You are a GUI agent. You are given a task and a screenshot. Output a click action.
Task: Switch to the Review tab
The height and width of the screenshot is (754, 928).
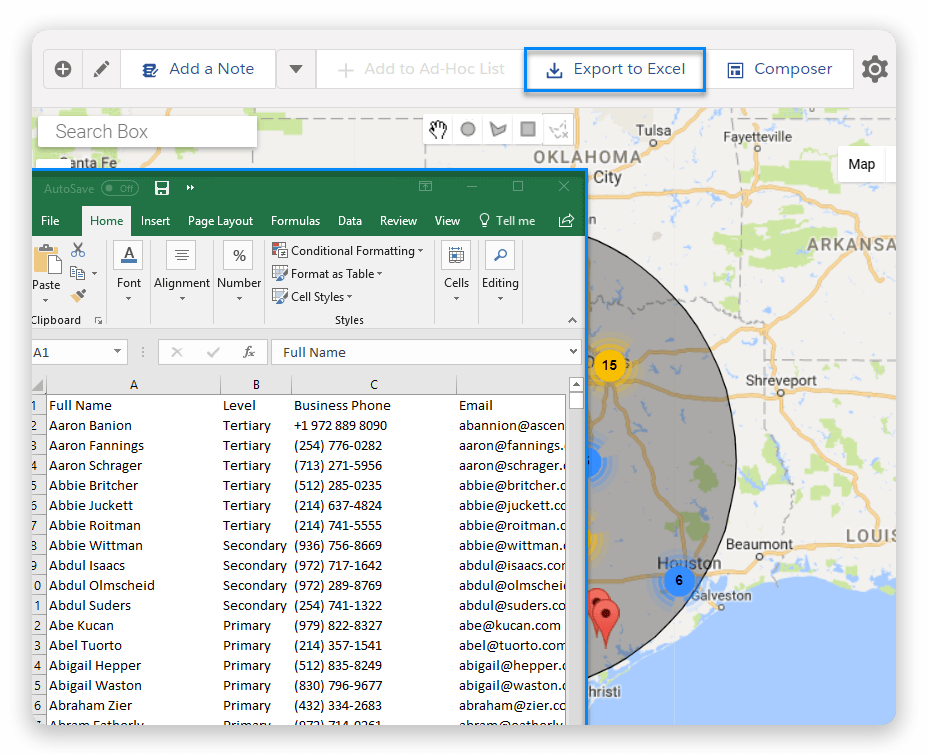tap(398, 221)
